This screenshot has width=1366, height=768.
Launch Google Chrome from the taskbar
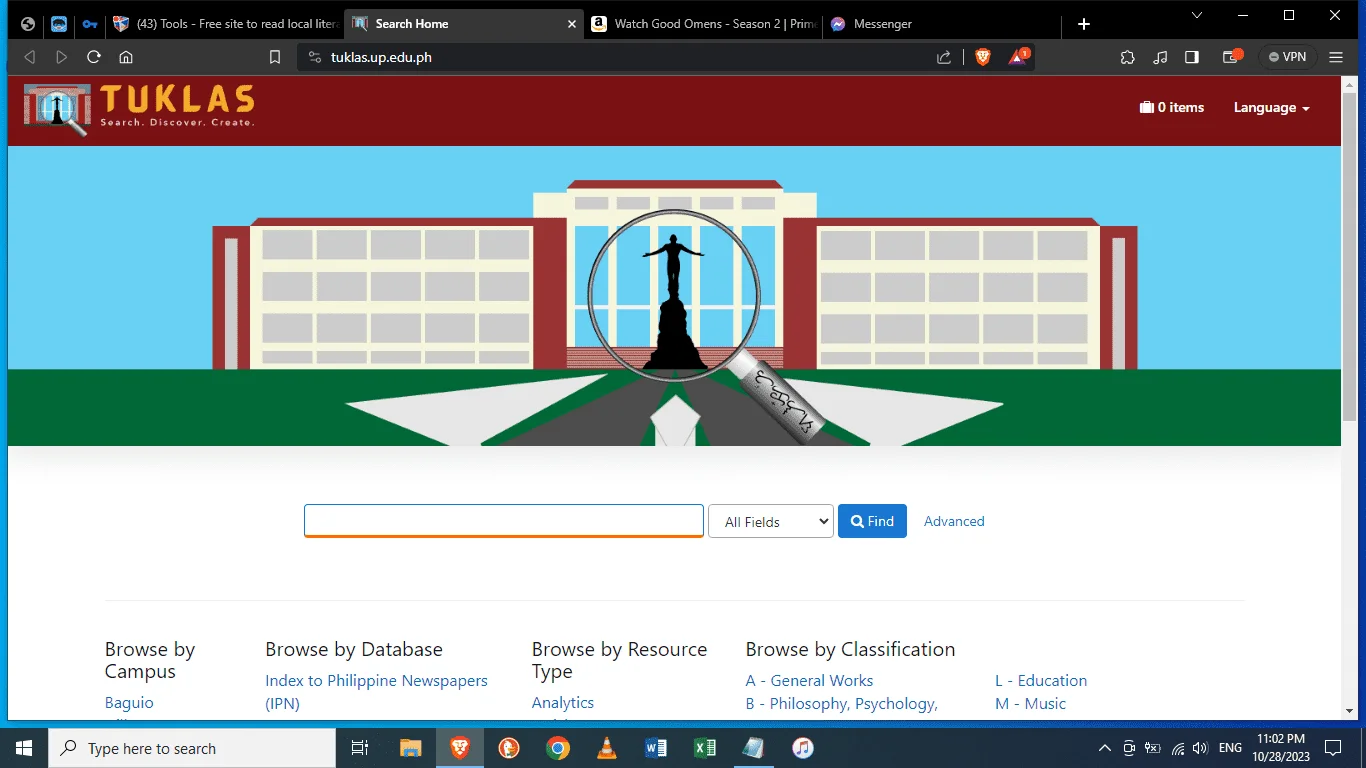pyautogui.click(x=558, y=748)
